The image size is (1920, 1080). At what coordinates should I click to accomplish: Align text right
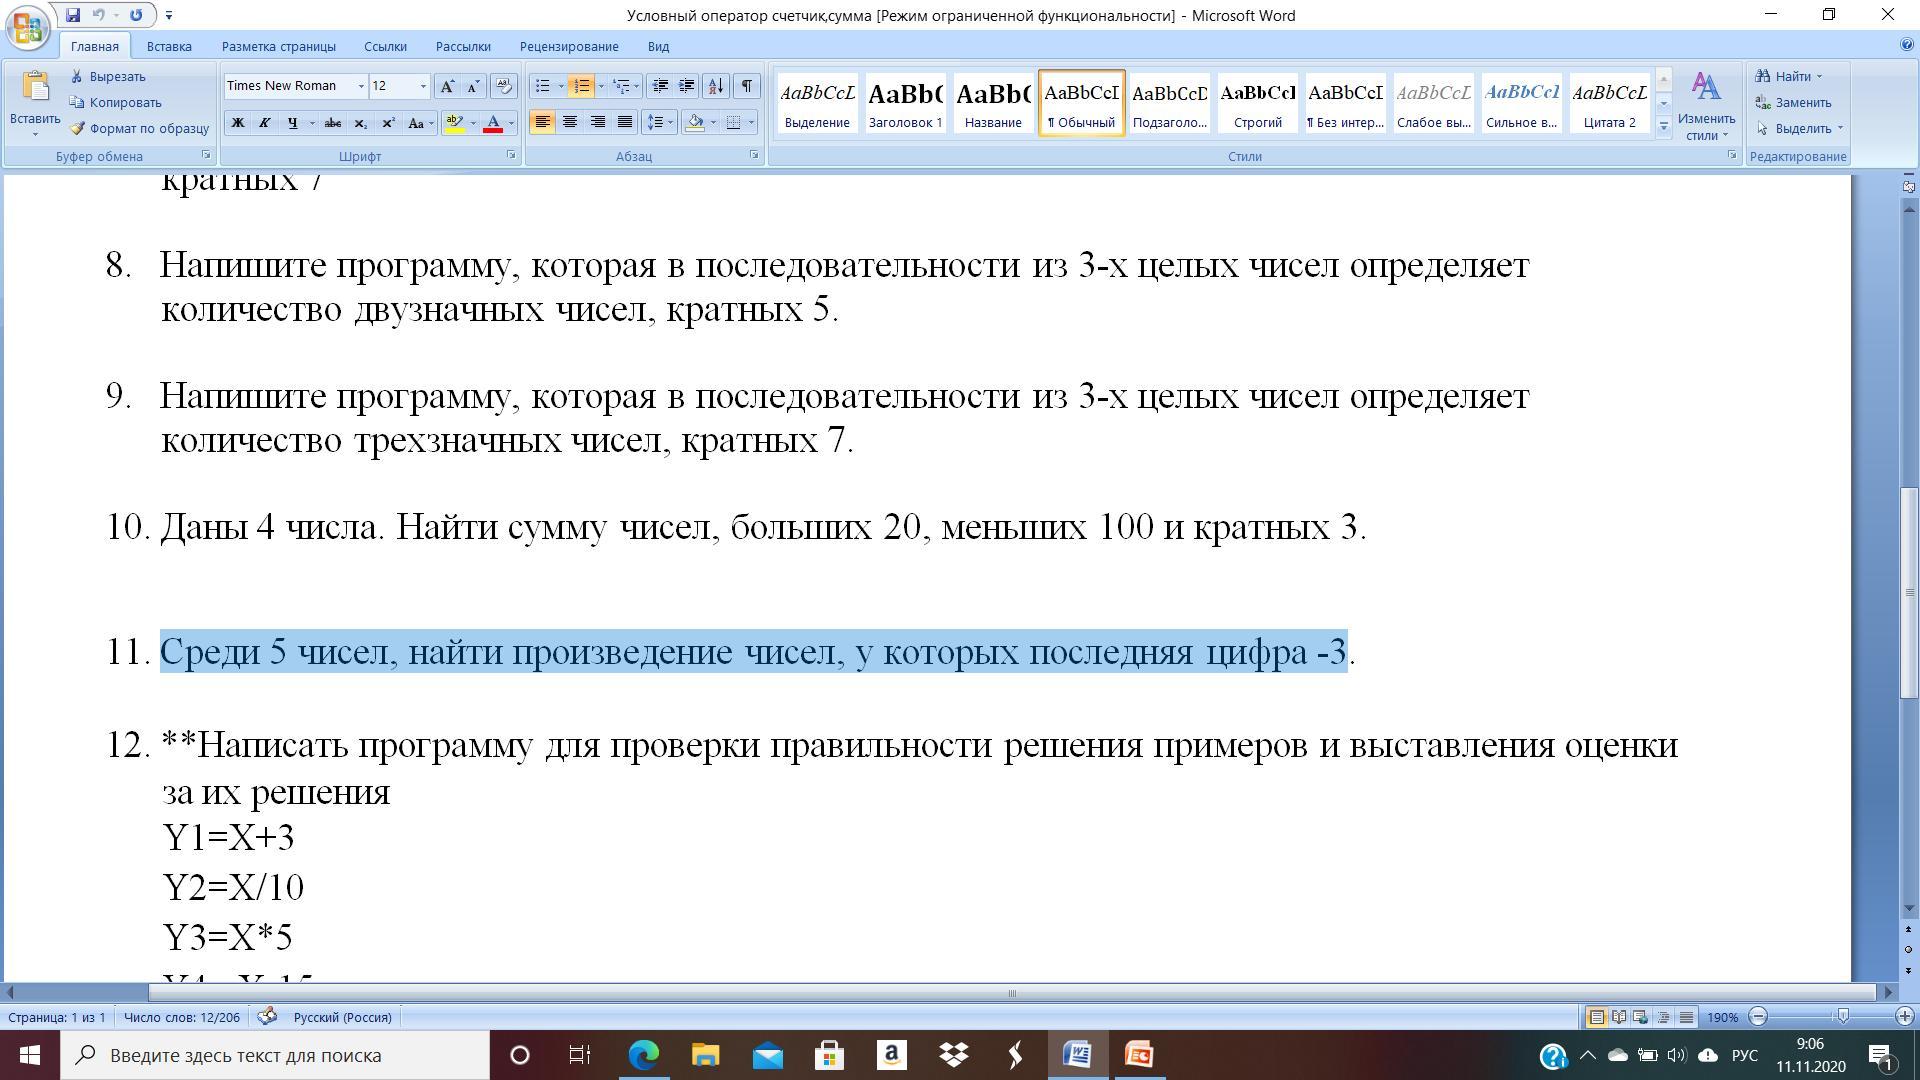[x=597, y=122]
